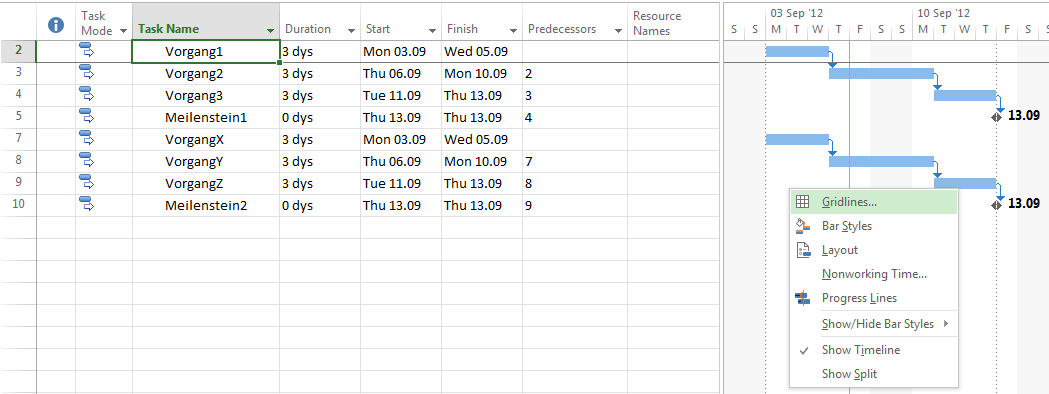Click the Progress Lines icon
Image resolution: width=1049 pixels, height=394 pixels.
(x=803, y=298)
